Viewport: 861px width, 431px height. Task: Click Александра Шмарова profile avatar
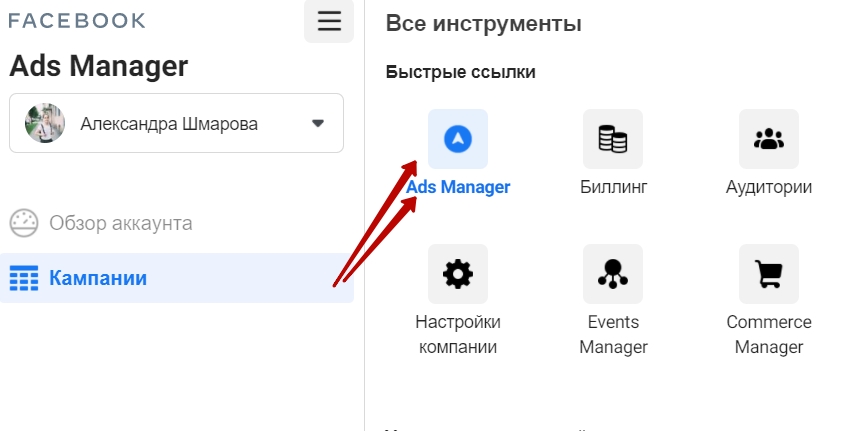(45, 123)
